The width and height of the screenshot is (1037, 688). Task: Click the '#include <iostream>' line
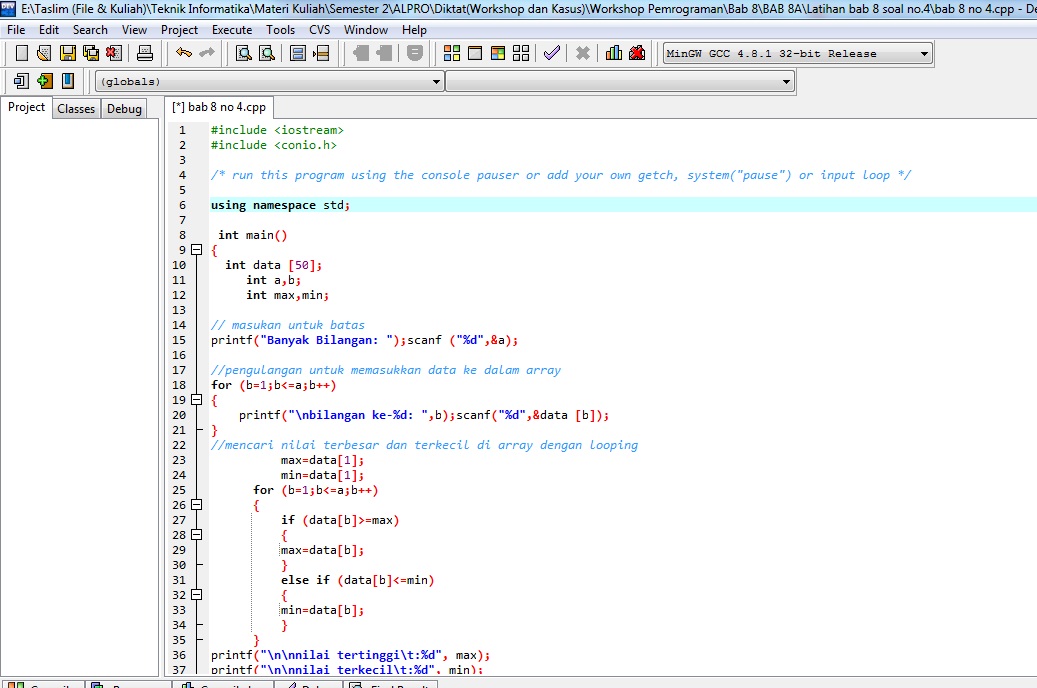click(277, 130)
